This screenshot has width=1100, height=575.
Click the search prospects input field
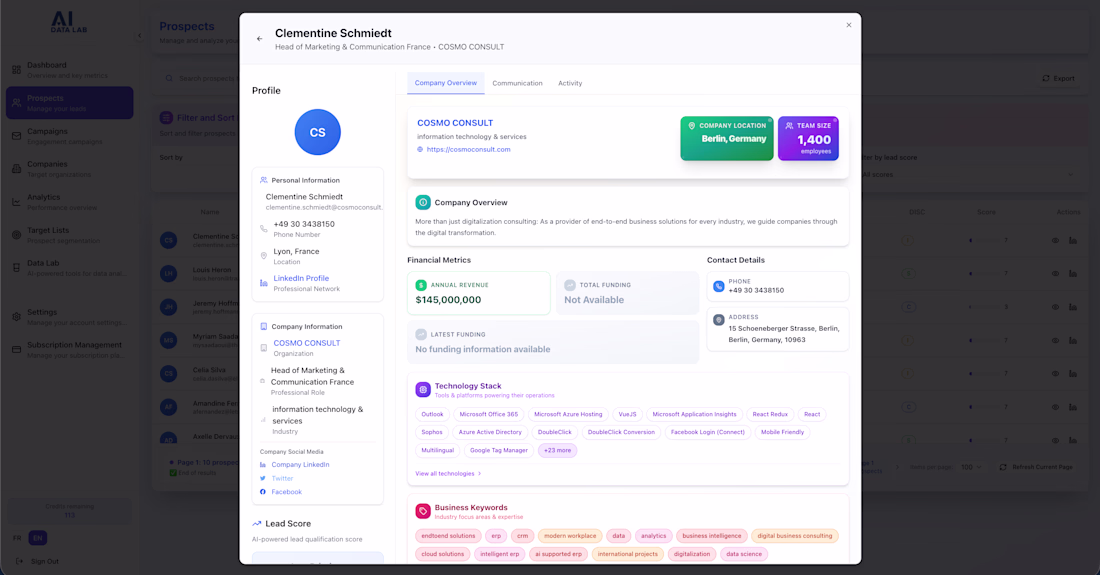pyautogui.click(x=200, y=79)
